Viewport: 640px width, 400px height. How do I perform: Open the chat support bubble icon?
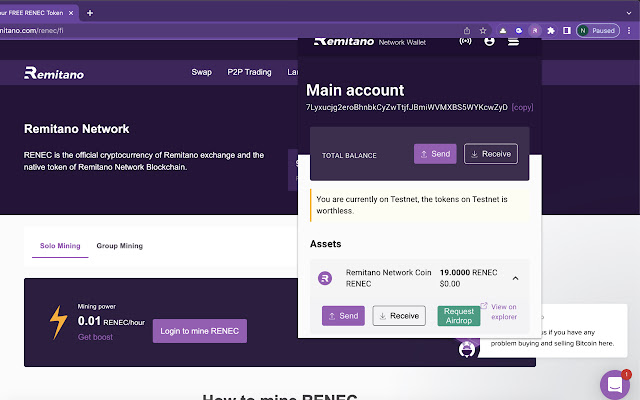pos(616,384)
